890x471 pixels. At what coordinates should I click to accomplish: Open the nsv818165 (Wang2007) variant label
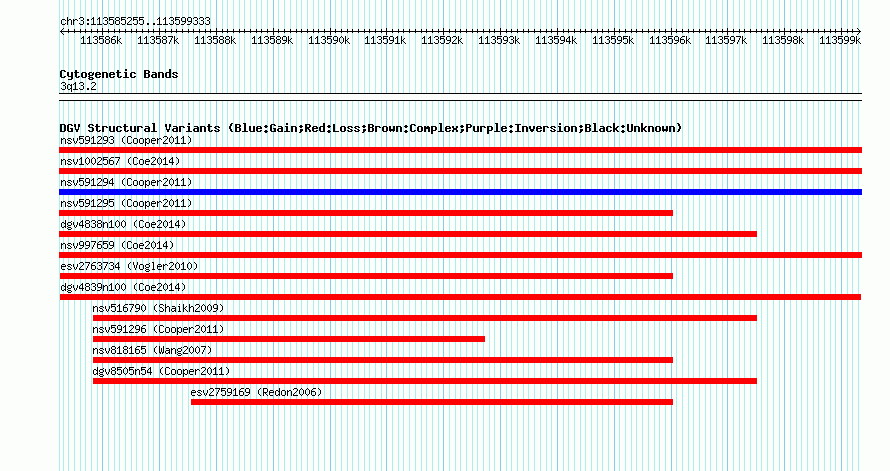(152, 350)
